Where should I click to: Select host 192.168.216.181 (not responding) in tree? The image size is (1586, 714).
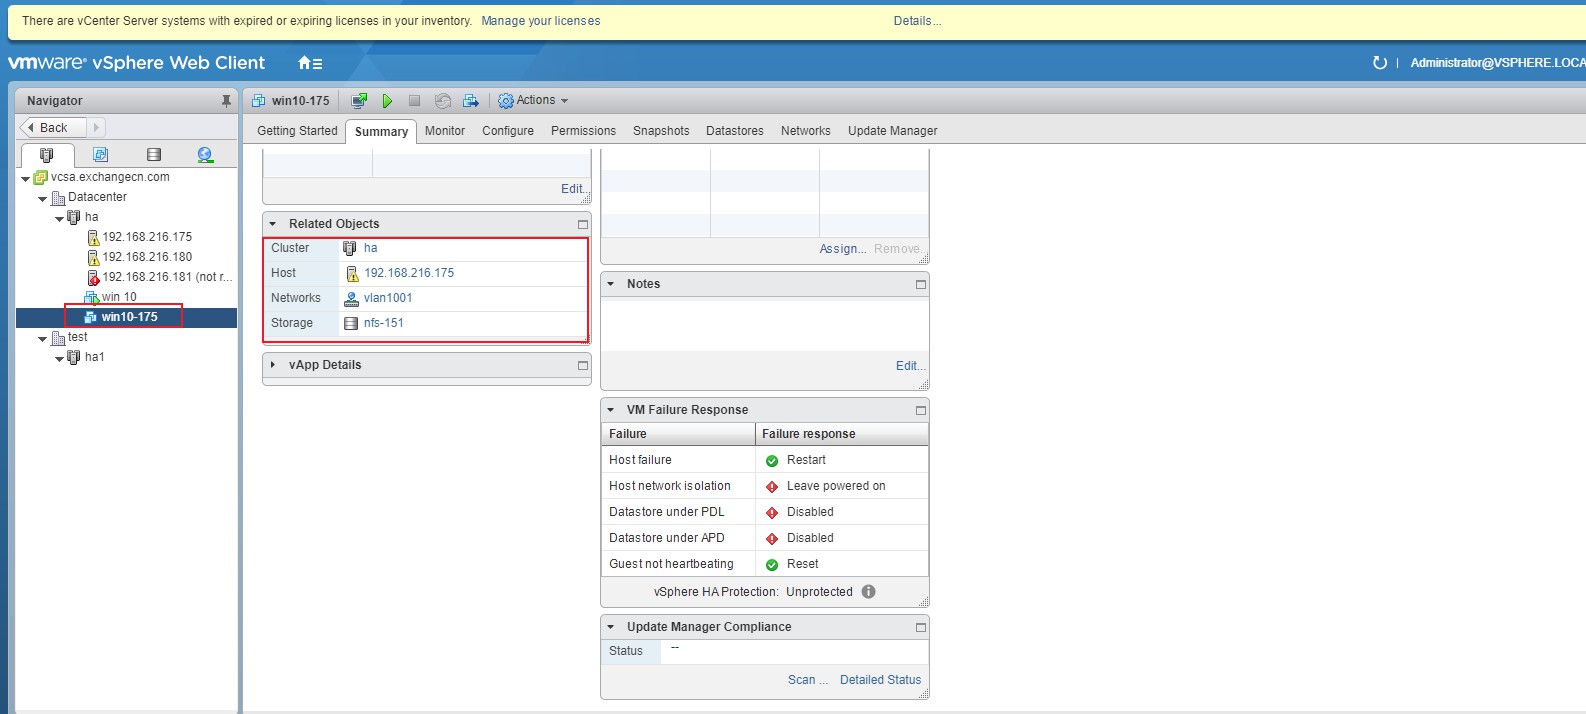[x=167, y=277]
